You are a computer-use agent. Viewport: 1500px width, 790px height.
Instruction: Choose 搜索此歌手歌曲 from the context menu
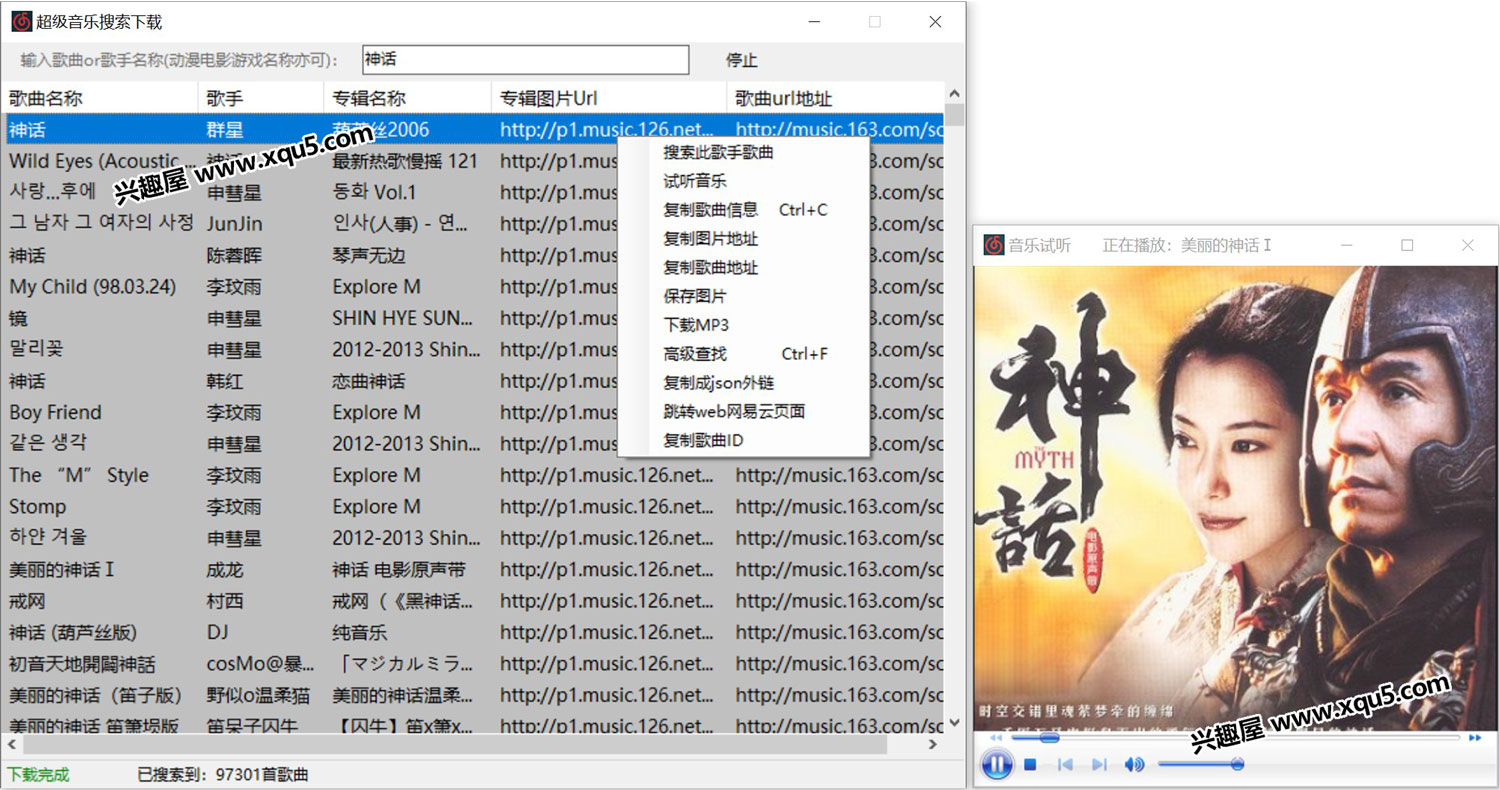coord(719,152)
